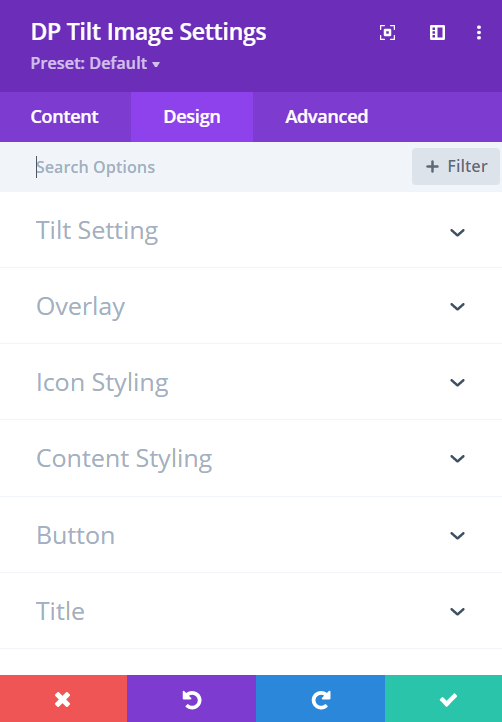
Task: Click the plus icon on Filter
Action: [x=432, y=167]
